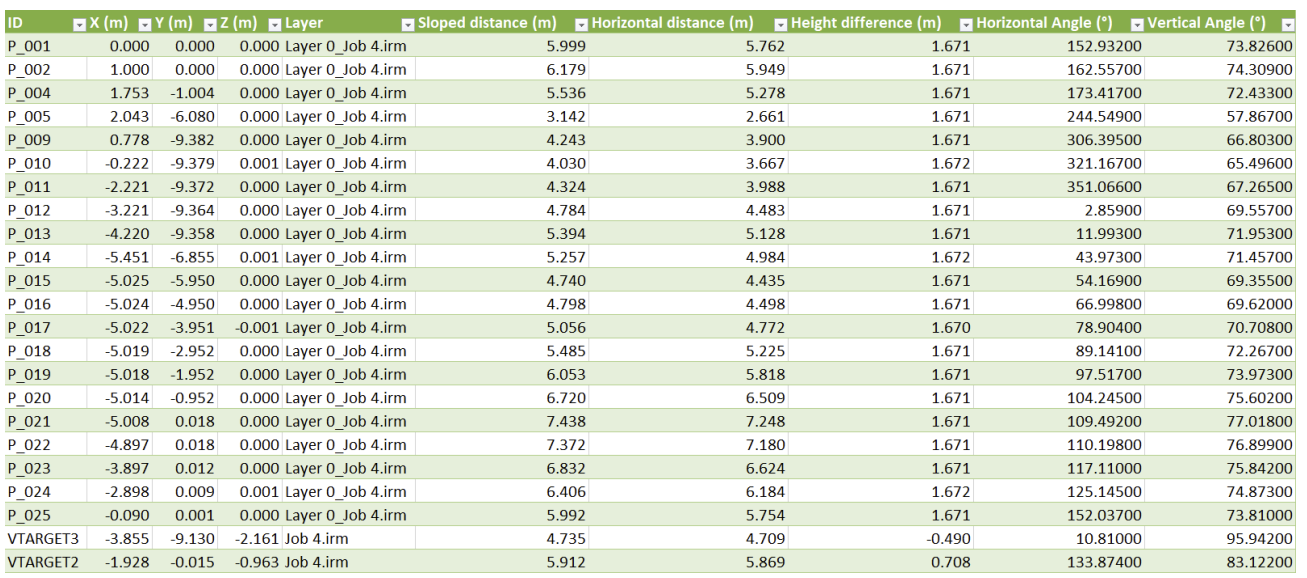Open the Layer column filter dropdown
Viewport: 1307px width, 578px height.
pos(407,23)
